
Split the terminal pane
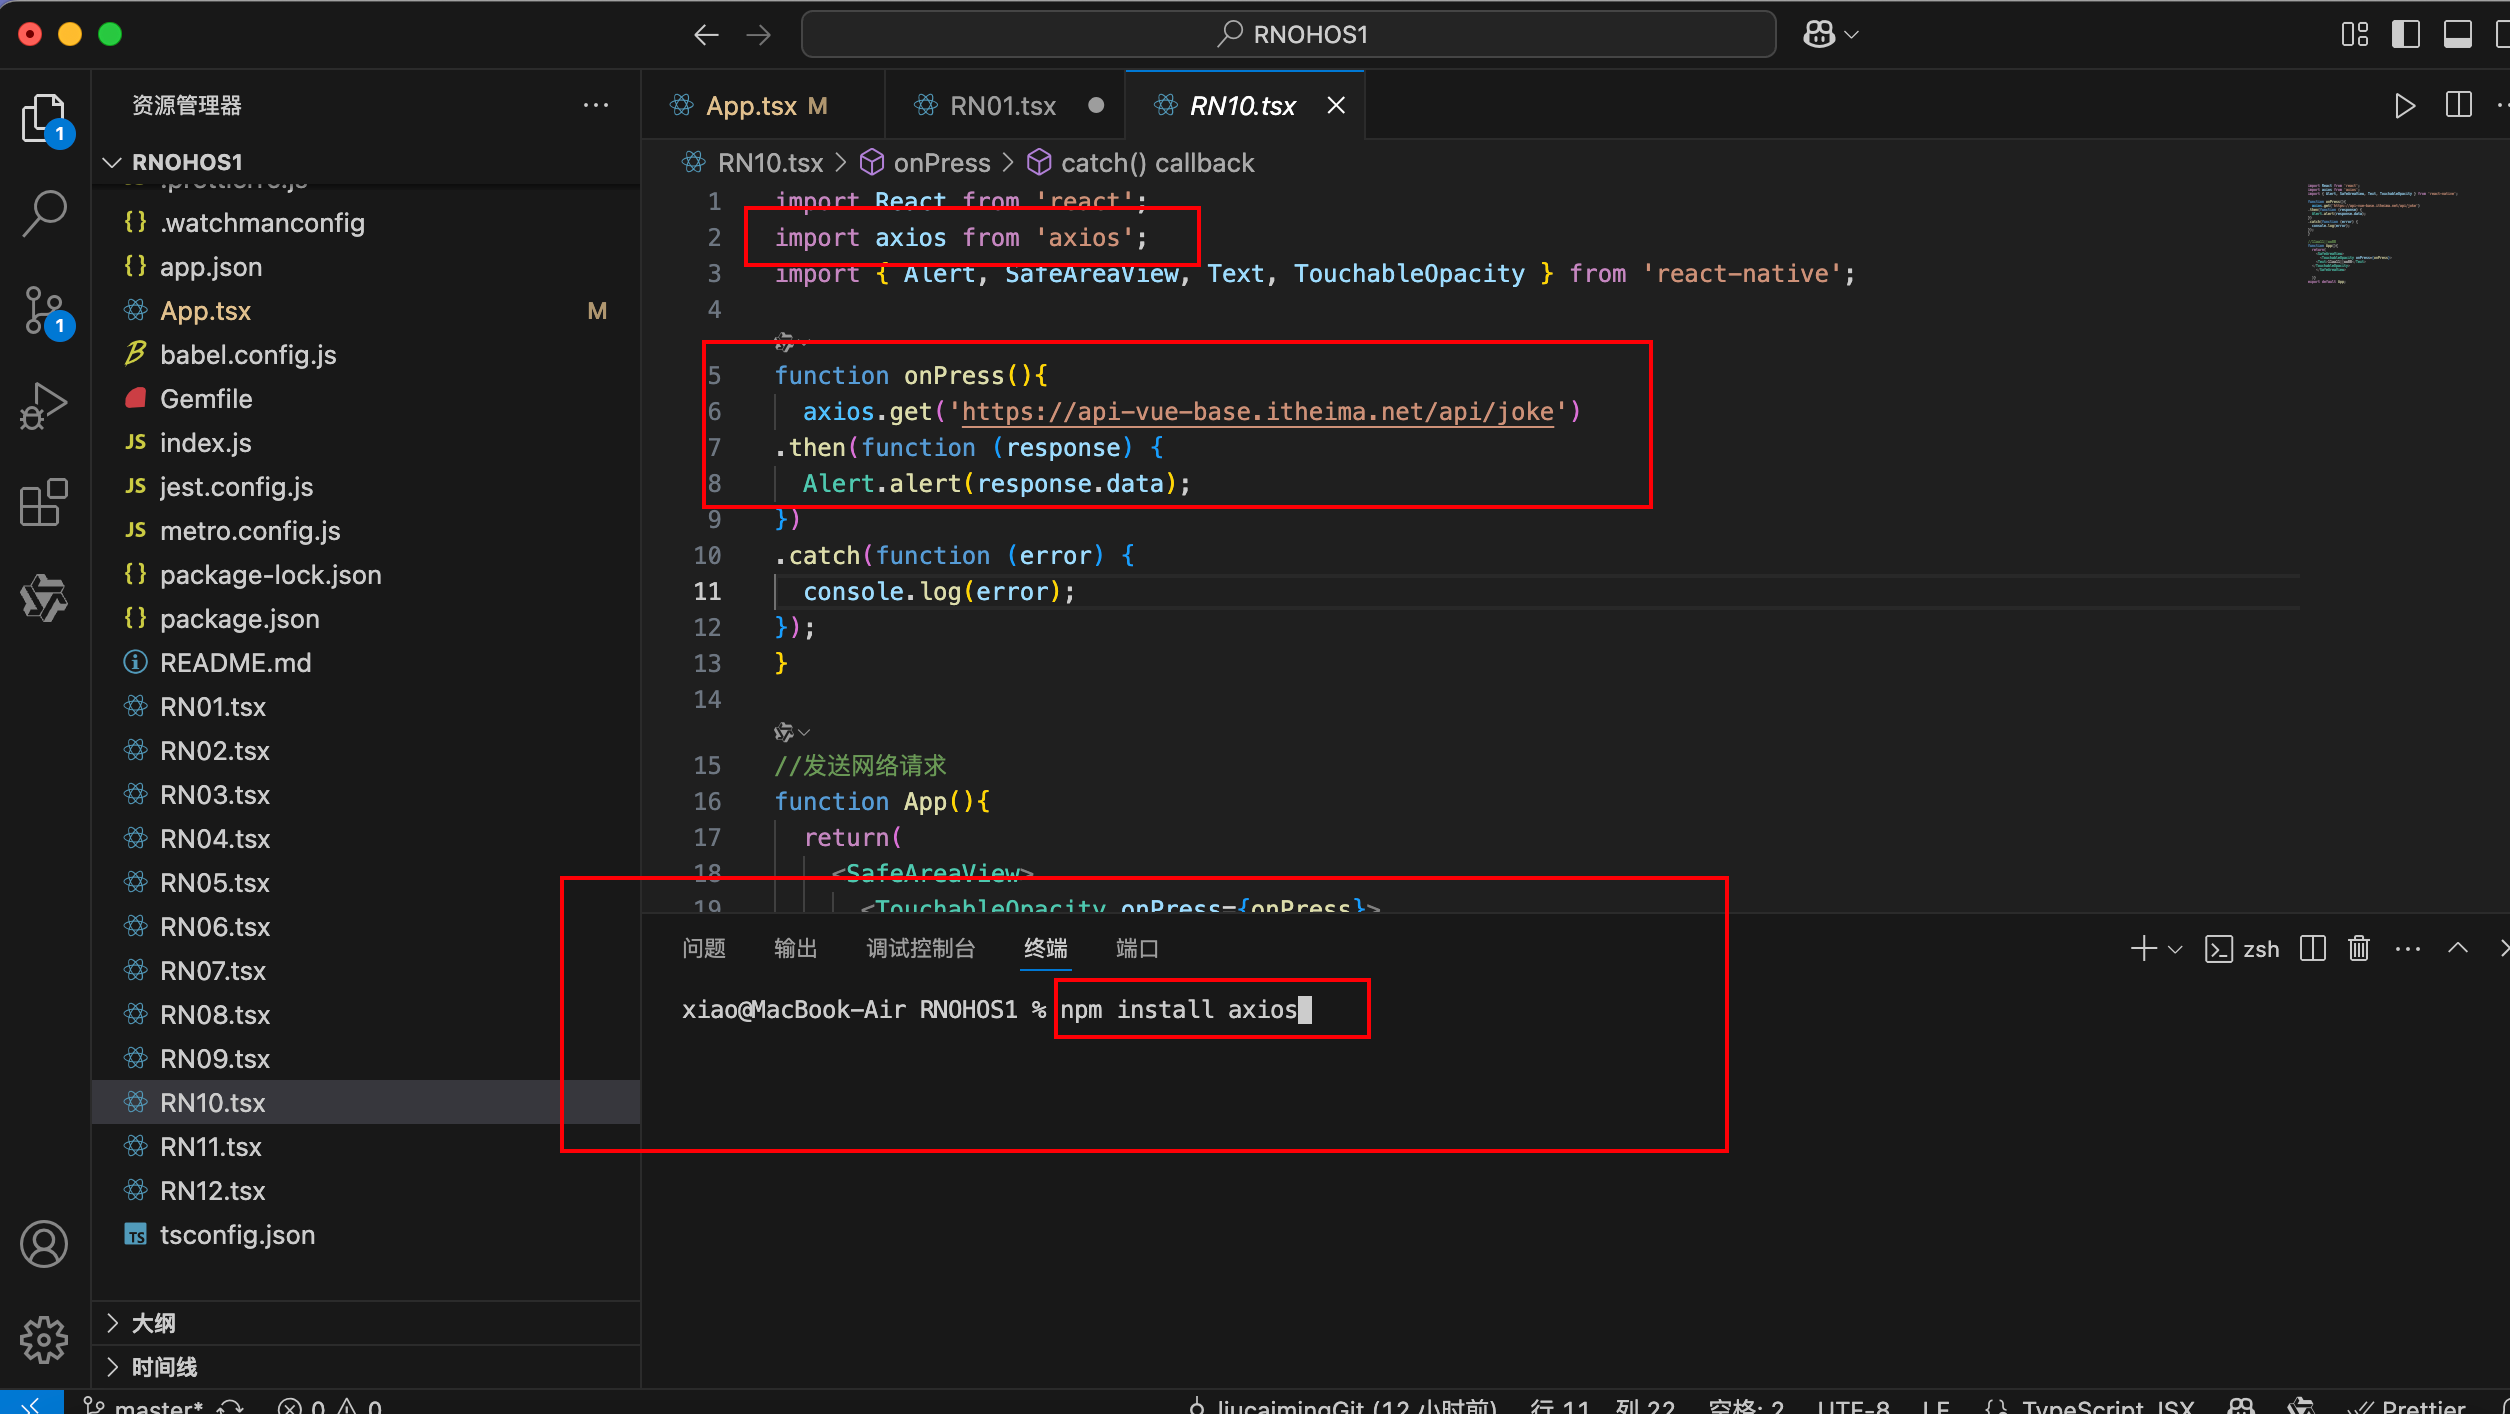coord(2313,948)
